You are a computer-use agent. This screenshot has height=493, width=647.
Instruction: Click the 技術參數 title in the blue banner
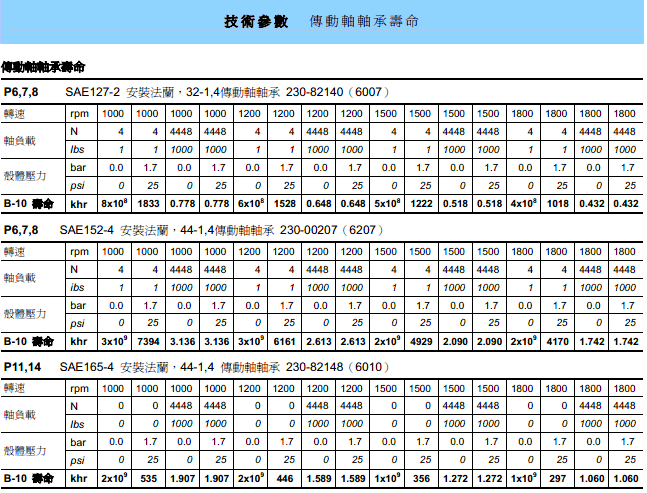coord(258,21)
